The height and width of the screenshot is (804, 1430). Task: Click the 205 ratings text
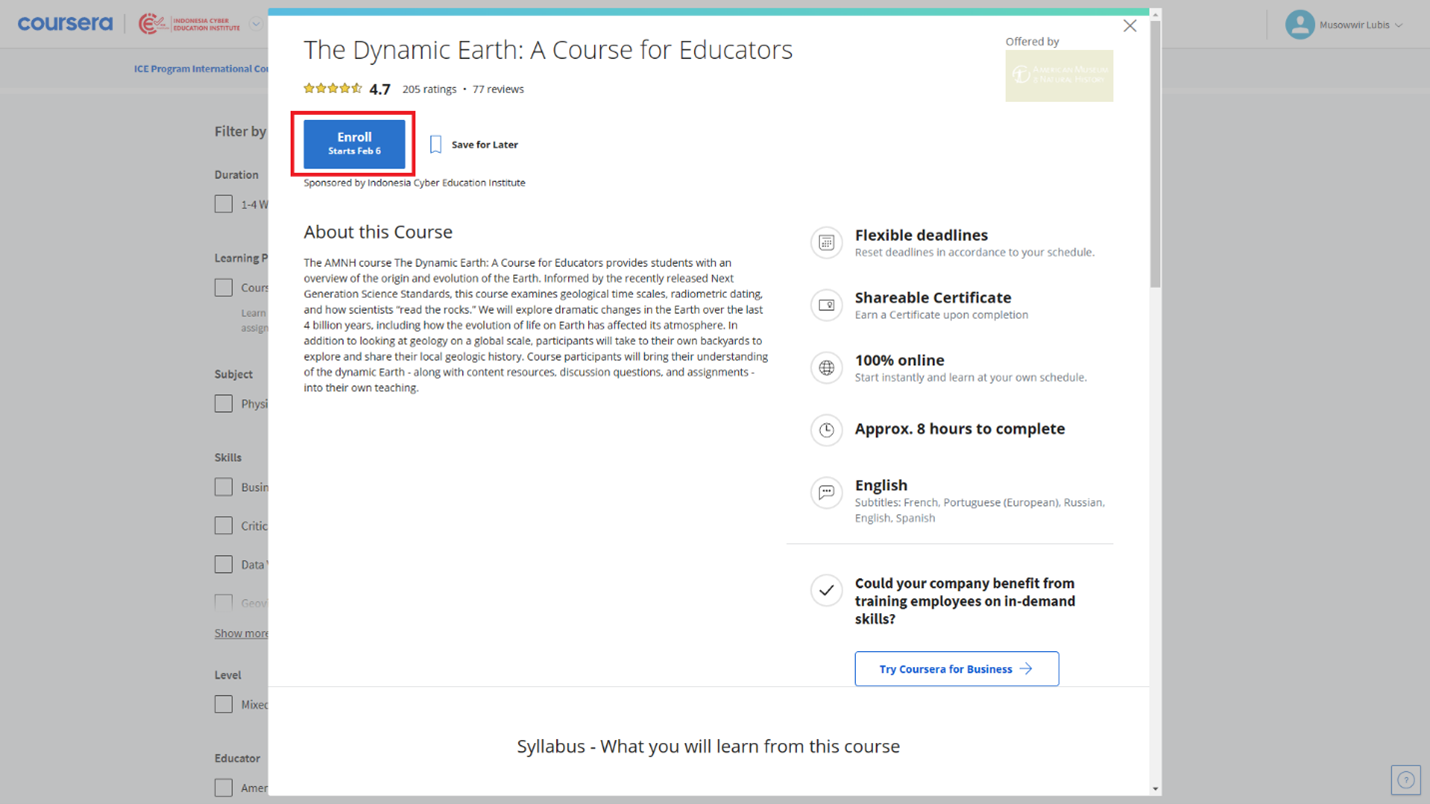coord(429,89)
